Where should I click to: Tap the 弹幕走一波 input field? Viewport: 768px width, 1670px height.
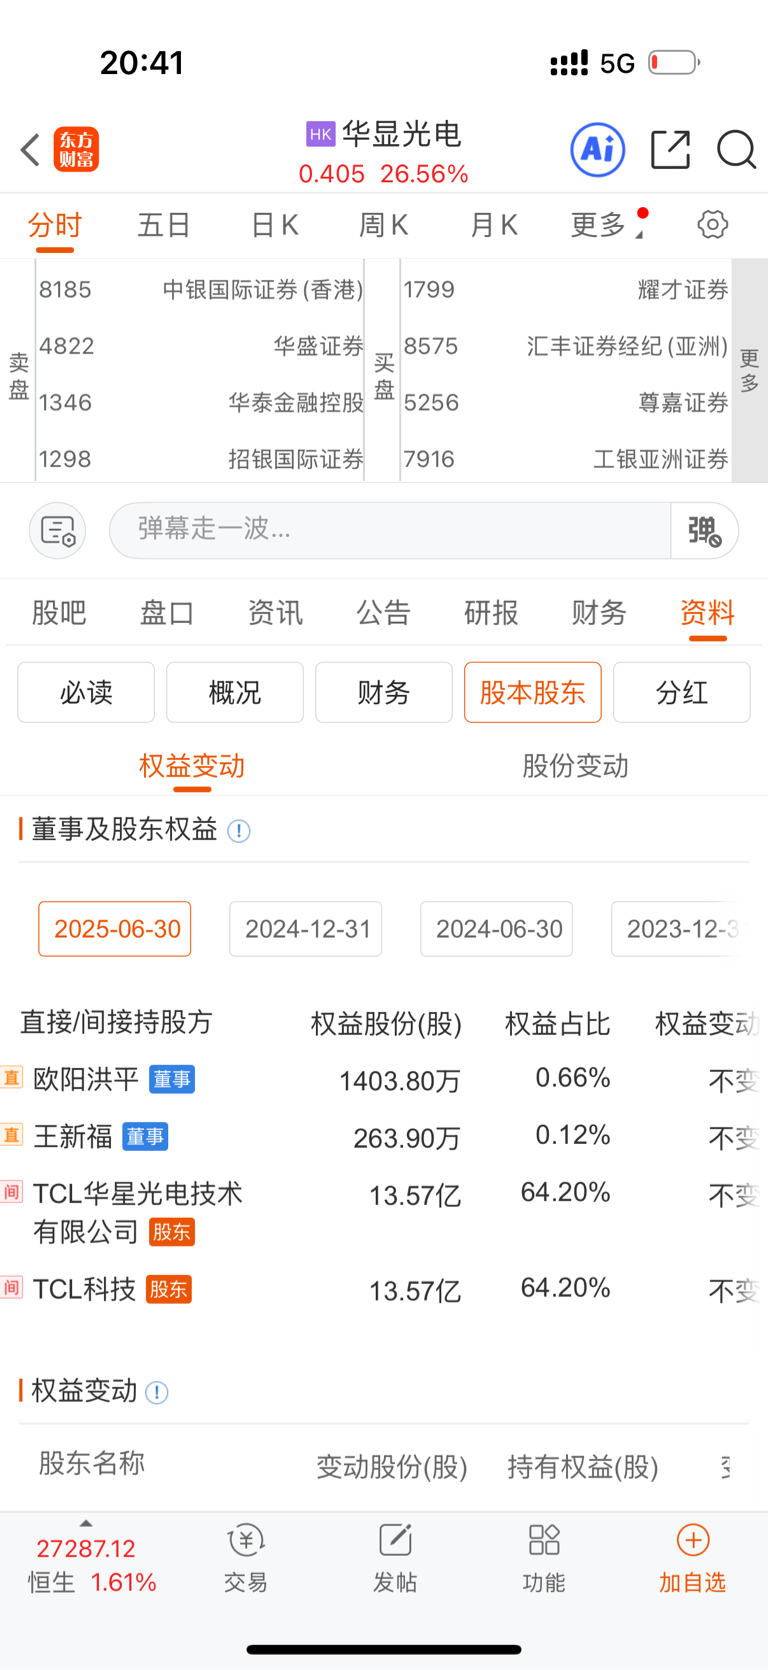point(390,530)
